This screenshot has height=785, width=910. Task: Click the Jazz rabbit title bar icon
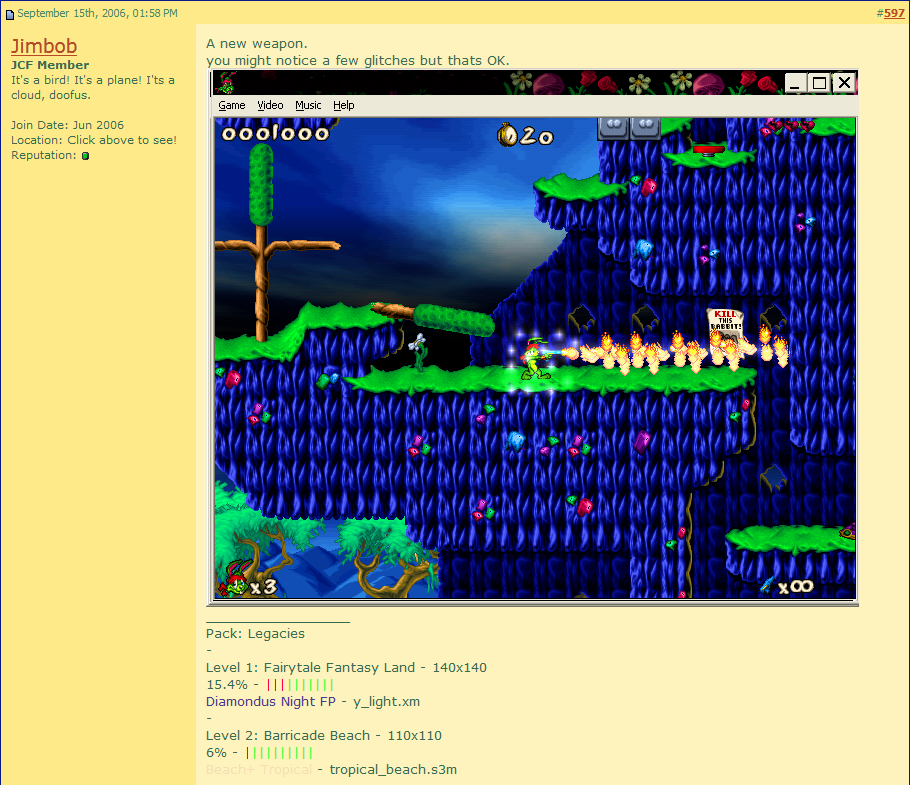click(x=226, y=83)
